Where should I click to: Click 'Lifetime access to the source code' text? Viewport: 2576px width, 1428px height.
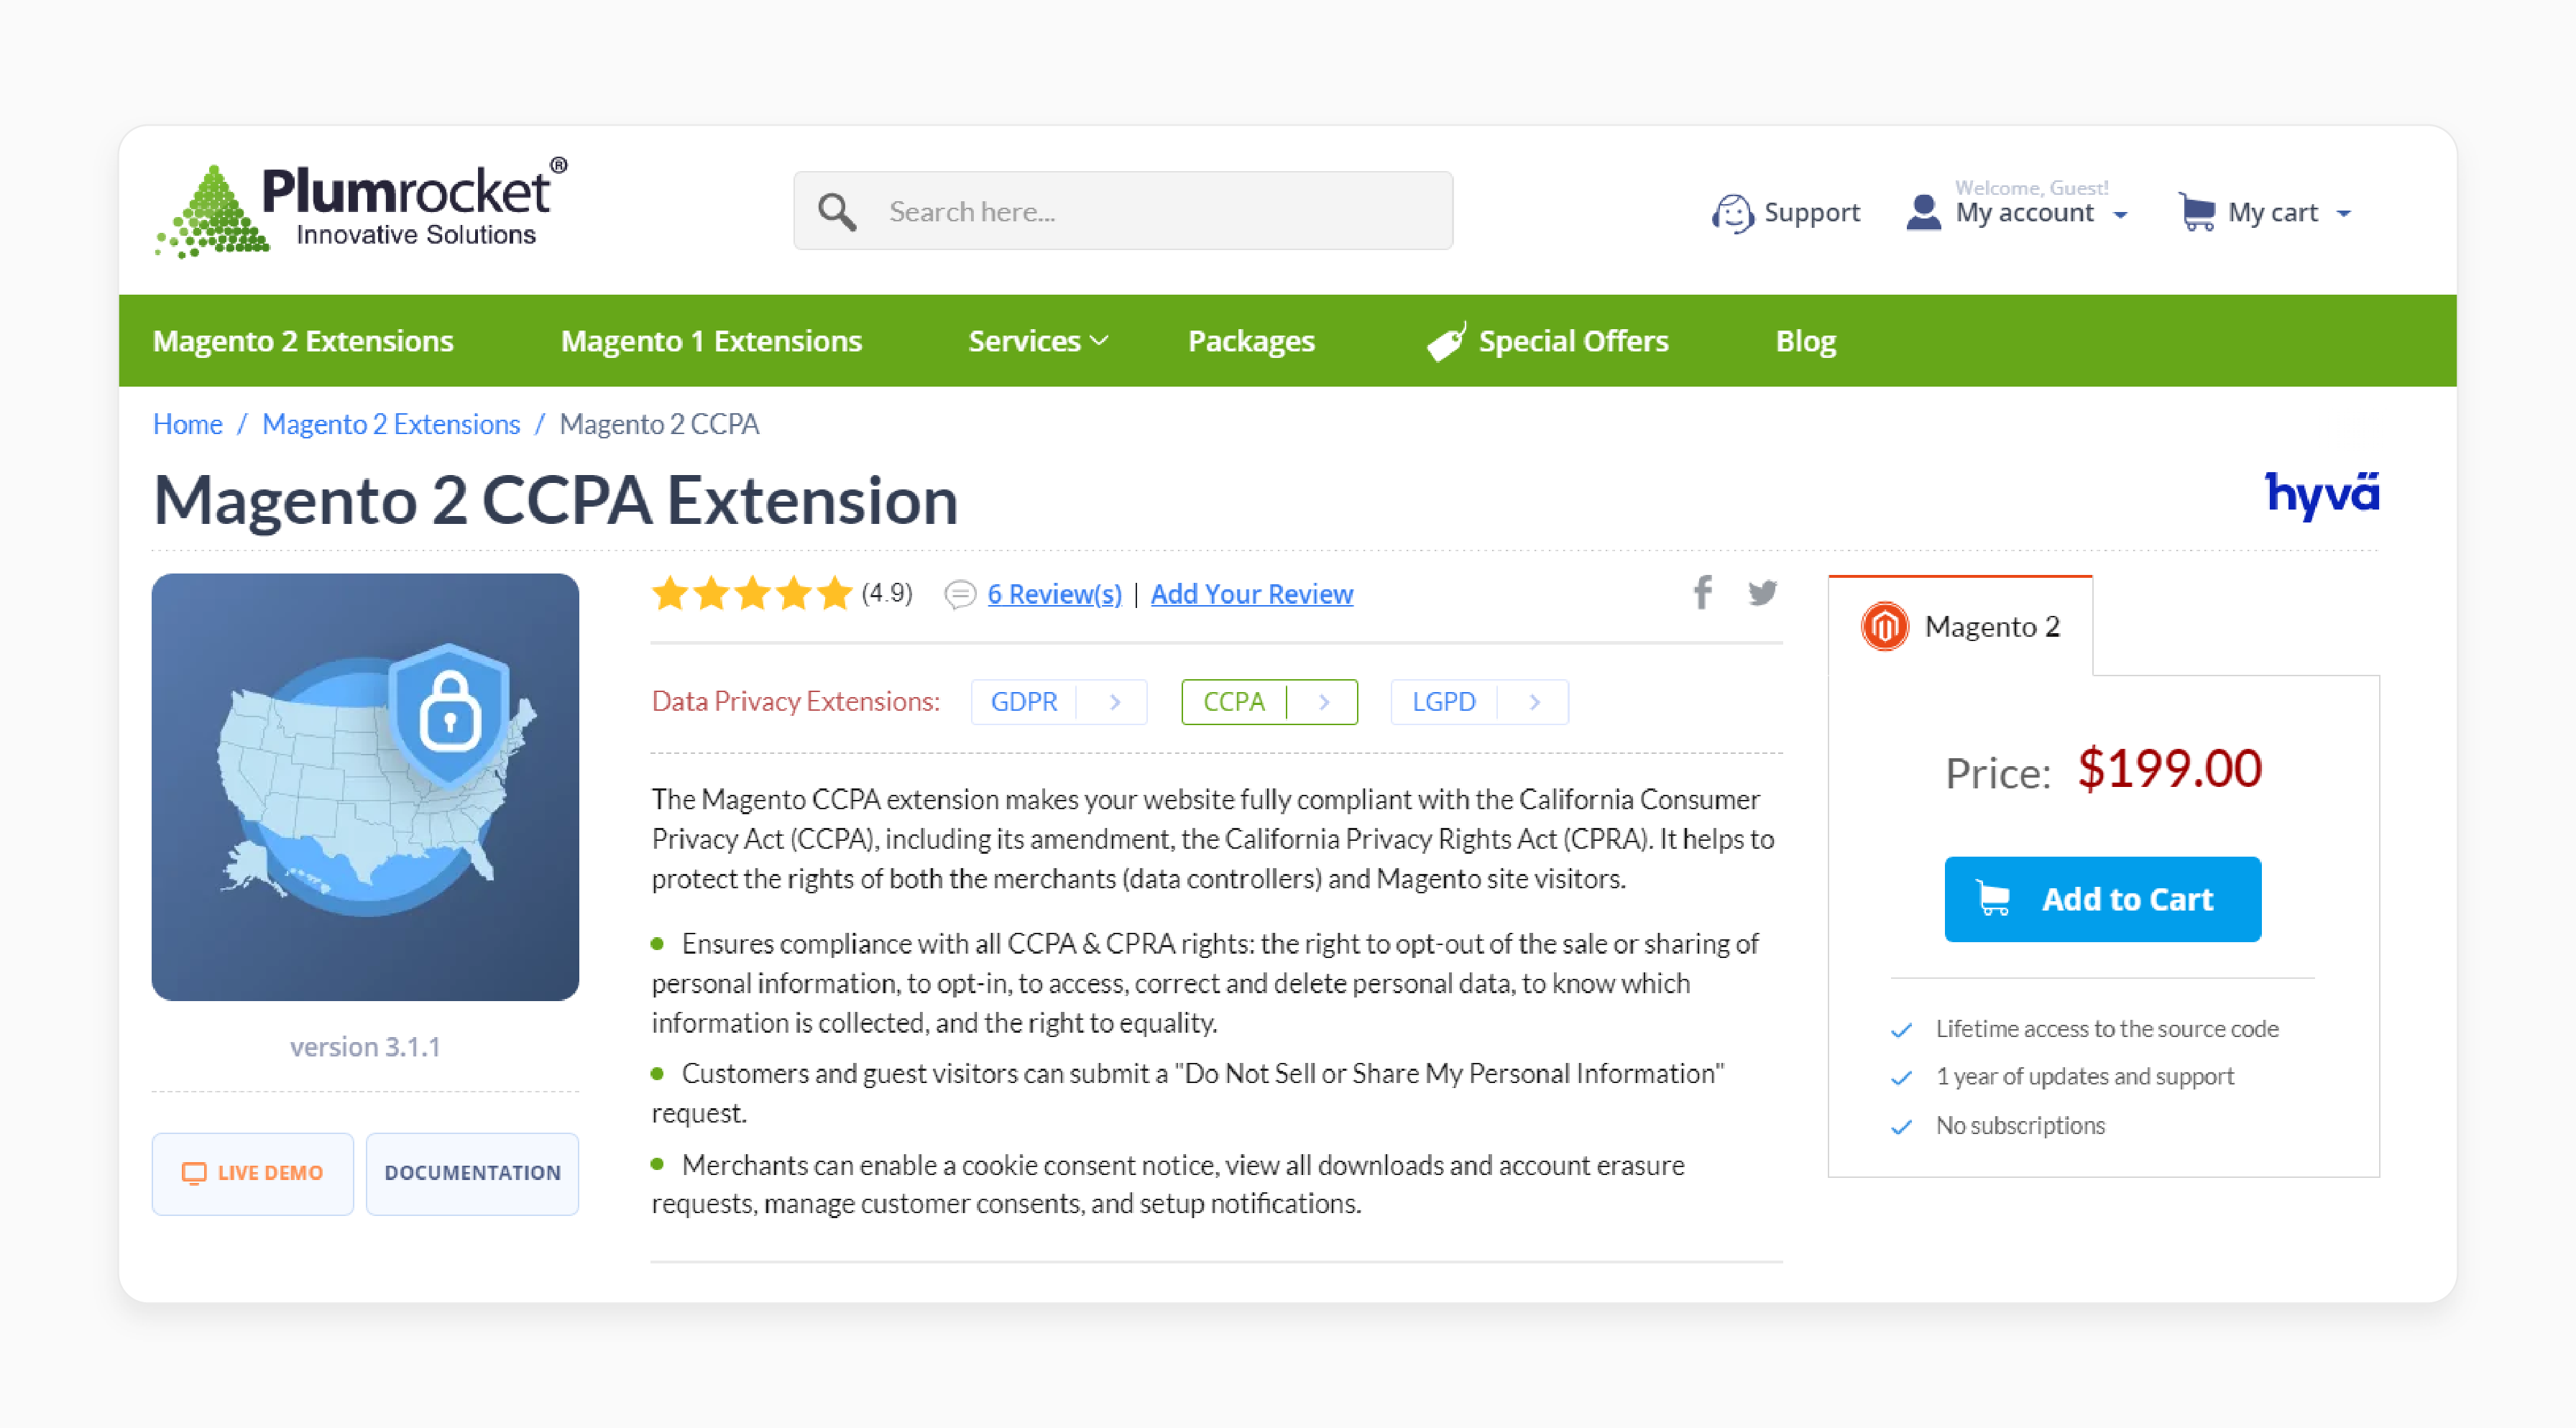(x=2107, y=1029)
